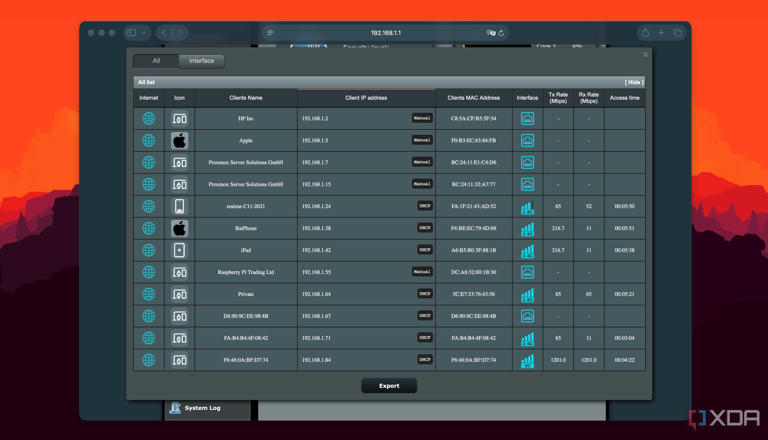Viewport: 768px width, 440px height.
Task: Click the Apple logo icon in the 192.168.1.5 row
Action: tap(179, 140)
